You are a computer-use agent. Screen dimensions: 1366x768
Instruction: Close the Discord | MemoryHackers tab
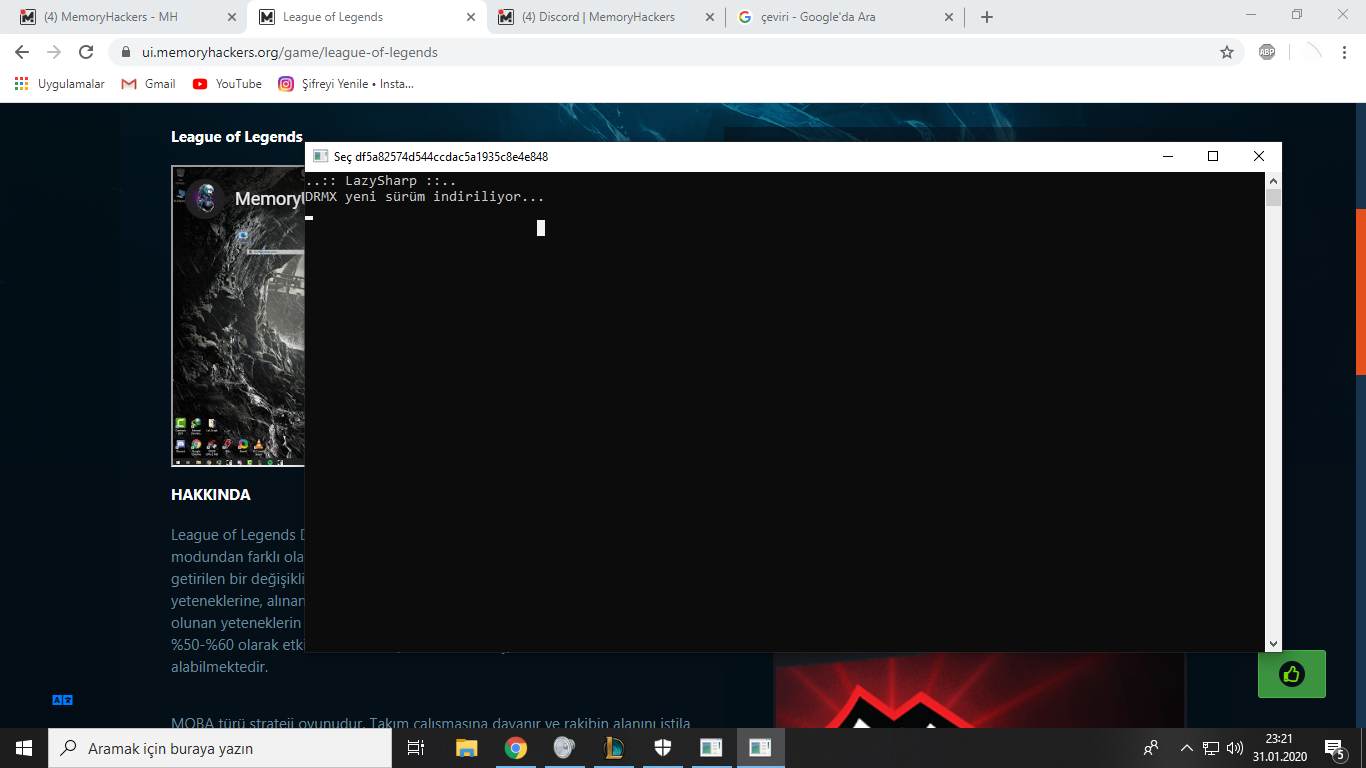tap(710, 17)
